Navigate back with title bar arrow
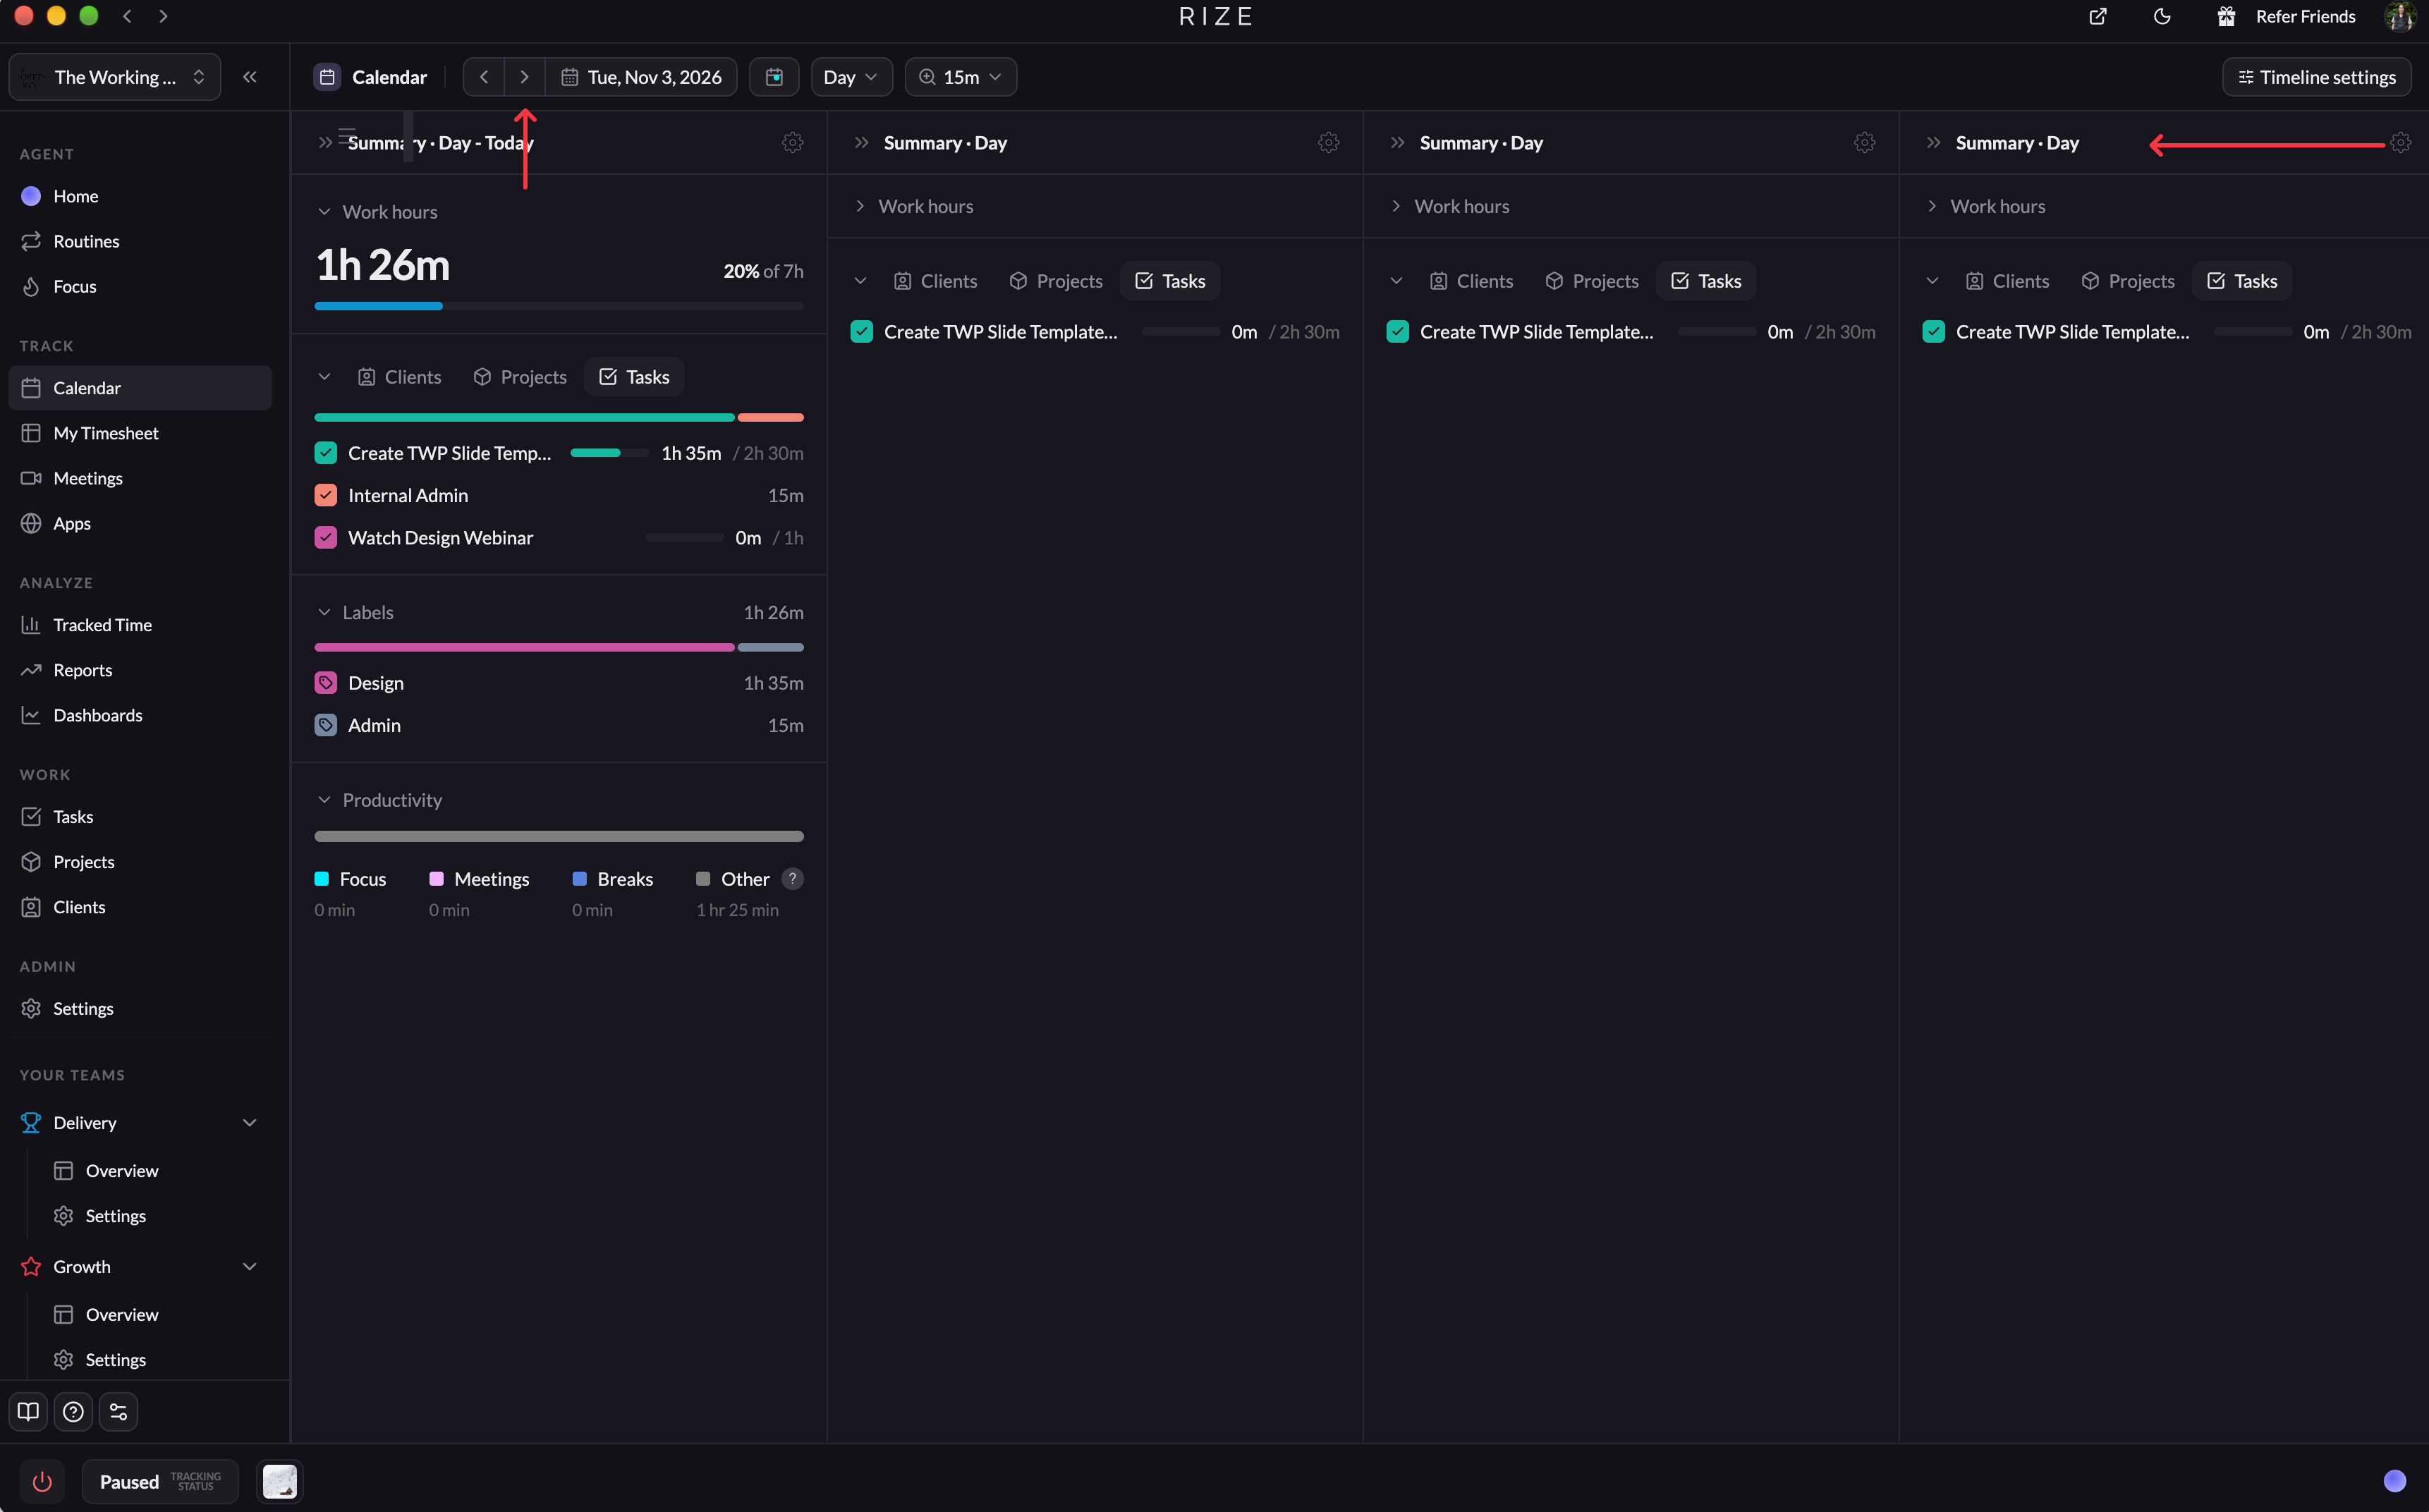 click(x=127, y=16)
